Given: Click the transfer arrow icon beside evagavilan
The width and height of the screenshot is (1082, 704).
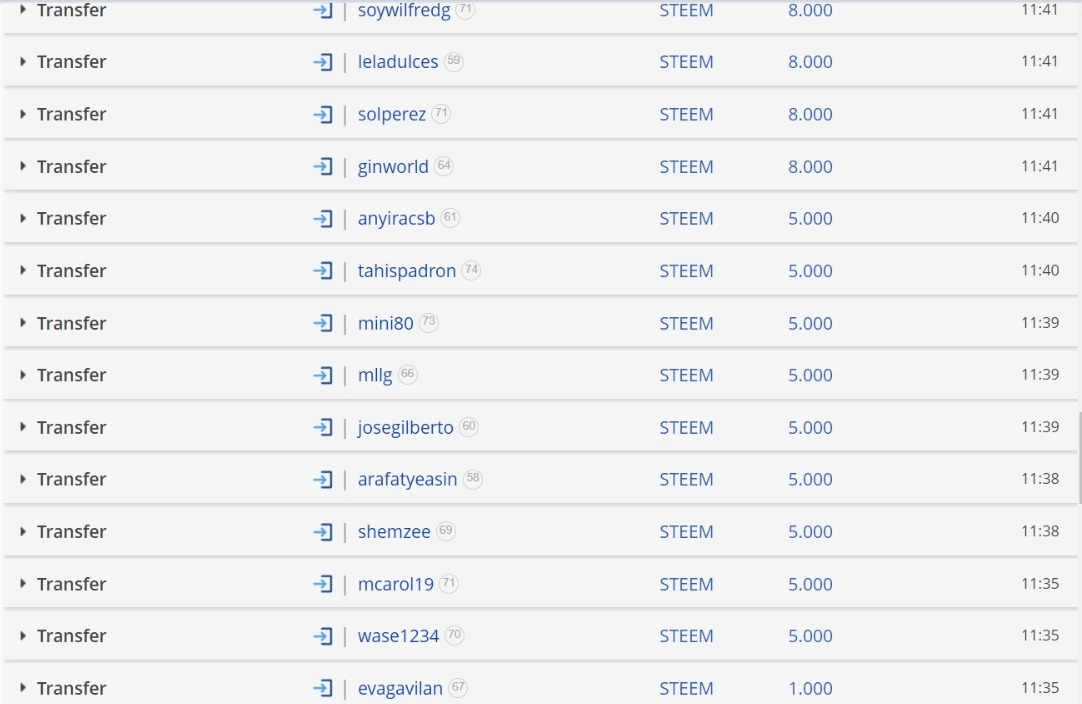Looking at the screenshot, I should [323, 689].
